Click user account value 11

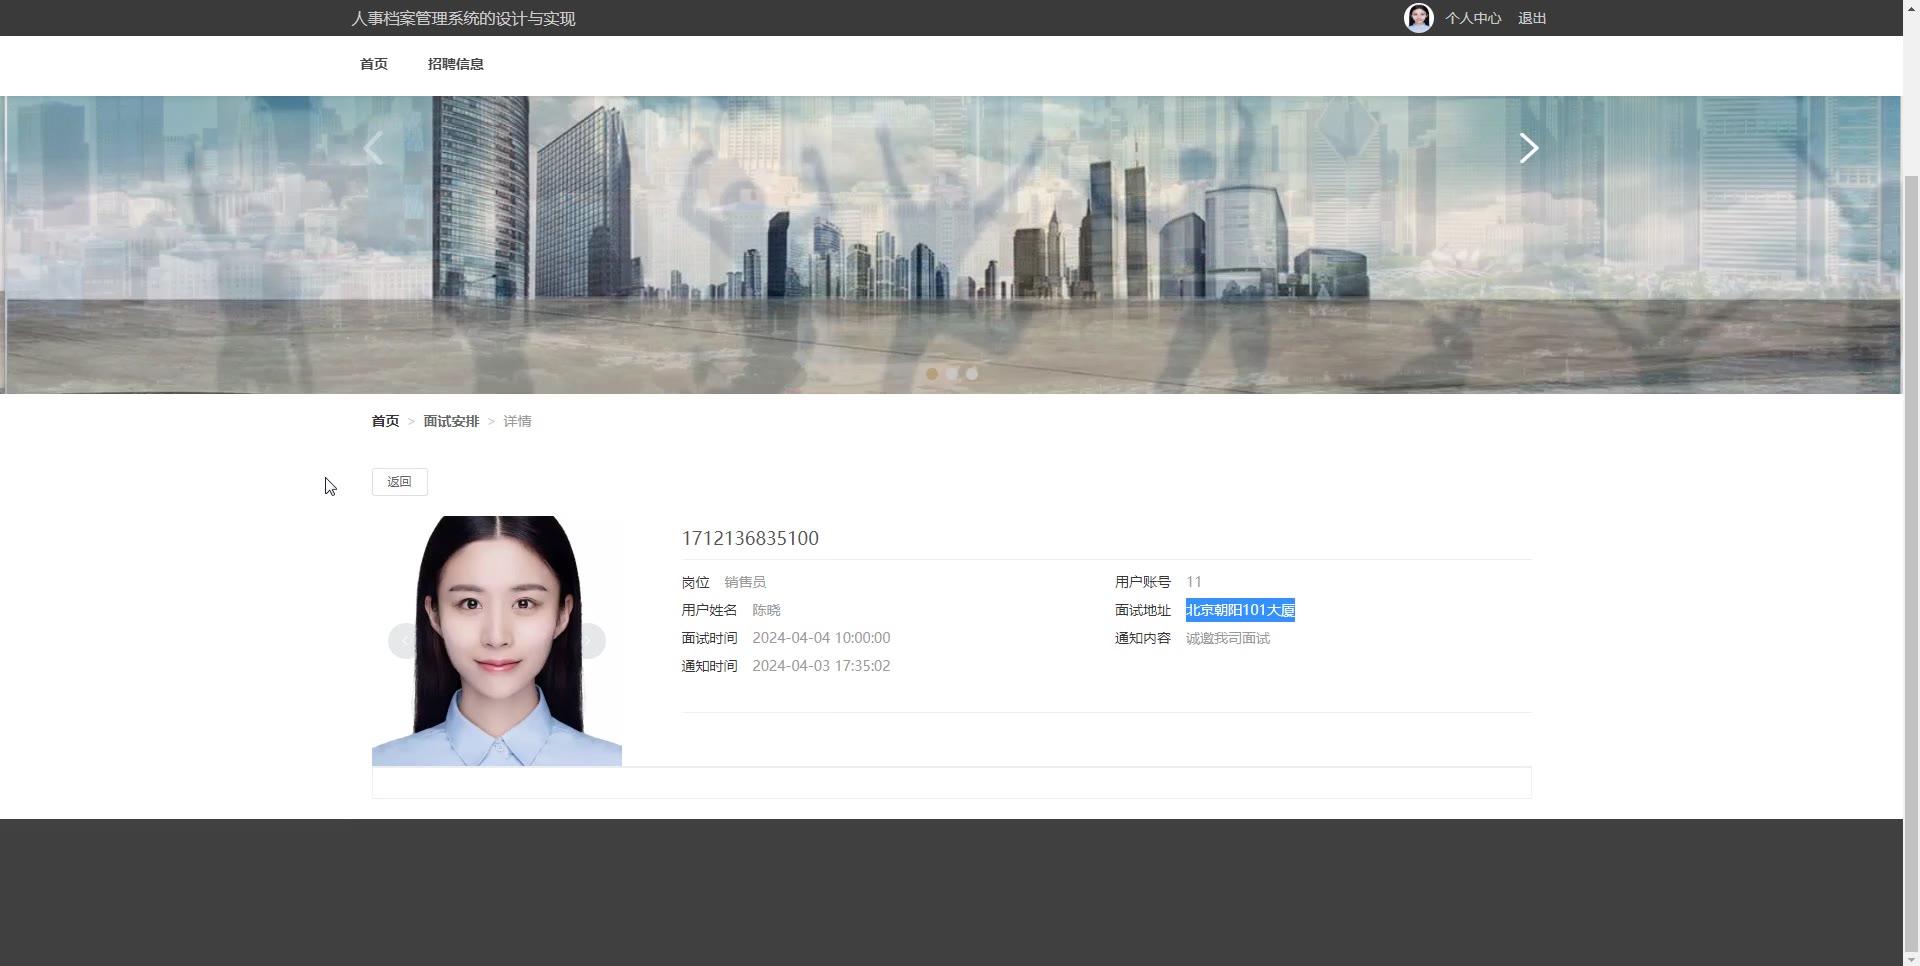point(1194,582)
